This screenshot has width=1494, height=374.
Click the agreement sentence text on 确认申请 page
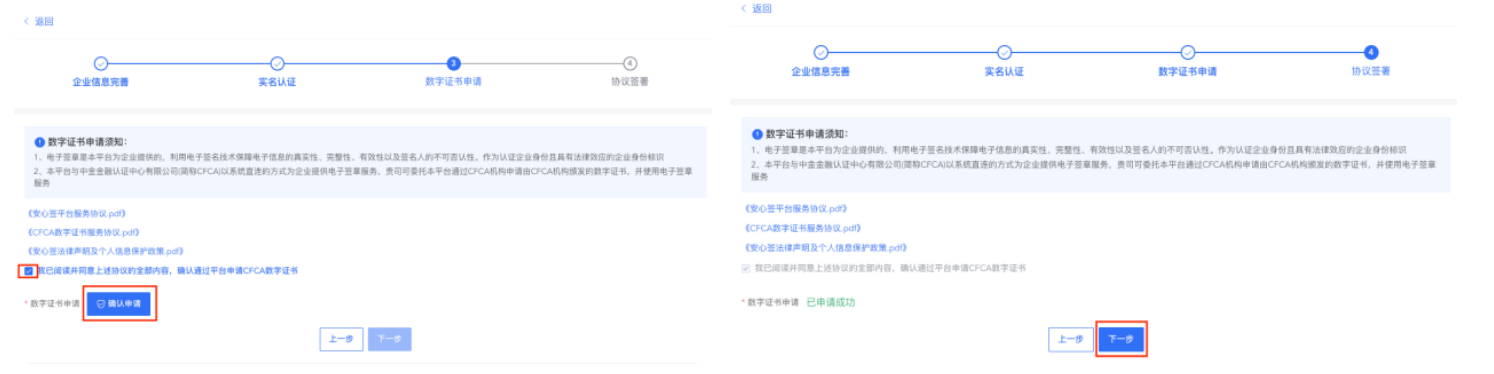[x=167, y=271]
